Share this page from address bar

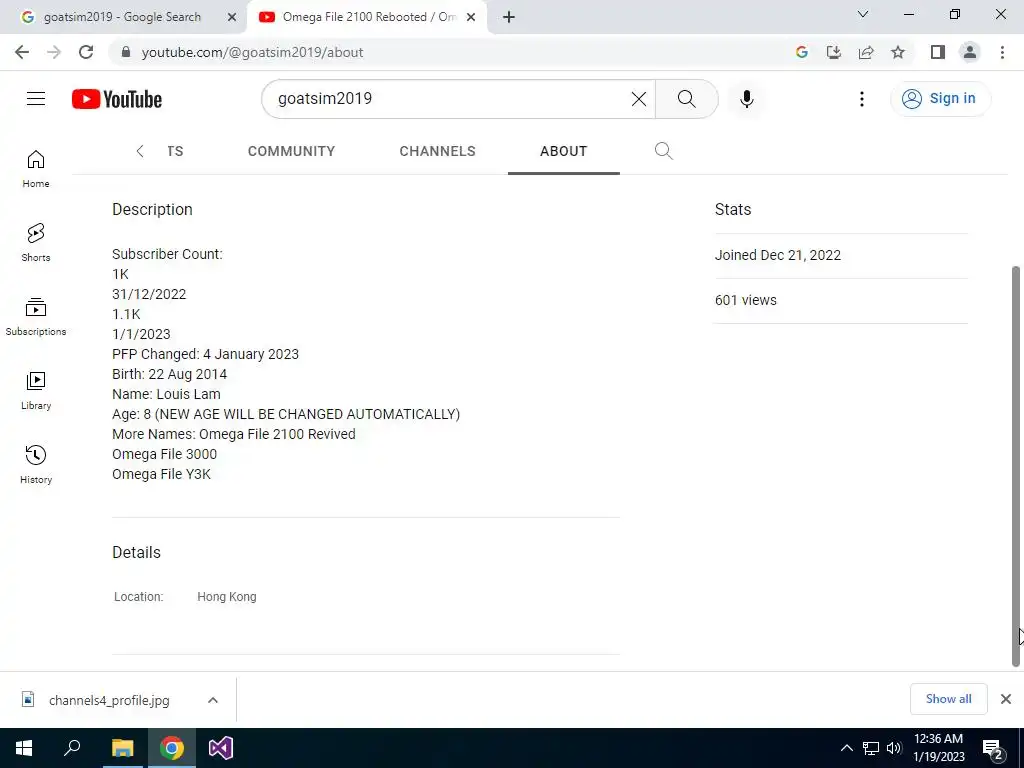866,52
